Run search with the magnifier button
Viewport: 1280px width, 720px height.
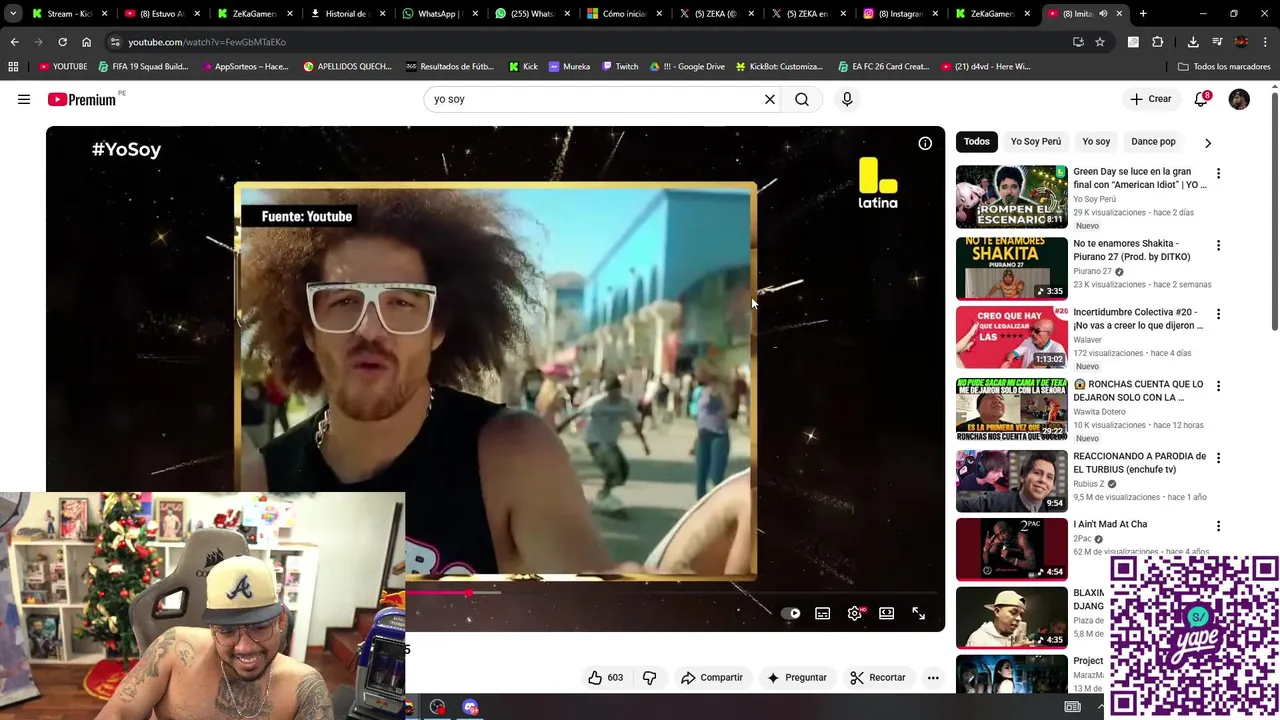pyautogui.click(x=802, y=99)
